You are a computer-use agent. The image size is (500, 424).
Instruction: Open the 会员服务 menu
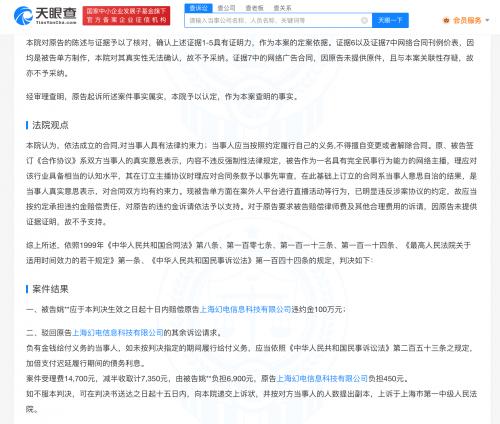(466, 21)
